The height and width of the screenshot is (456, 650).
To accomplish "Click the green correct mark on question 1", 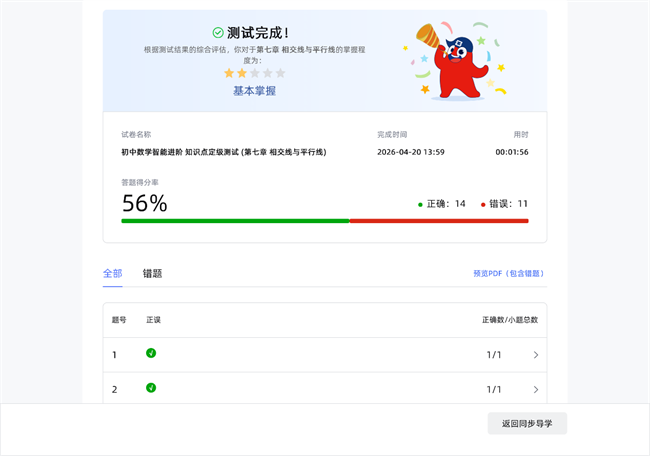I will 151,353.
